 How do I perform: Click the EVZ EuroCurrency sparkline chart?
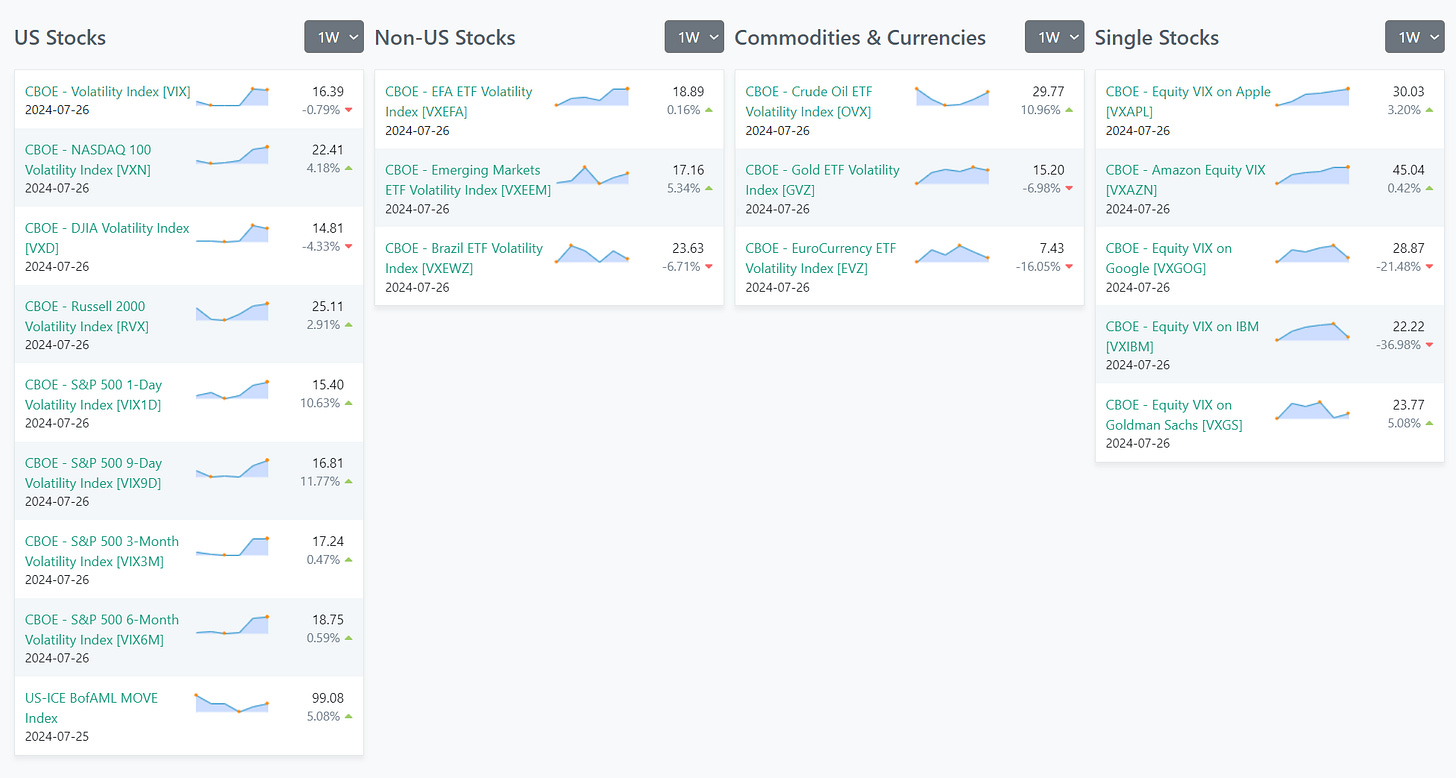pyautogui.click(x=952, y=253)
